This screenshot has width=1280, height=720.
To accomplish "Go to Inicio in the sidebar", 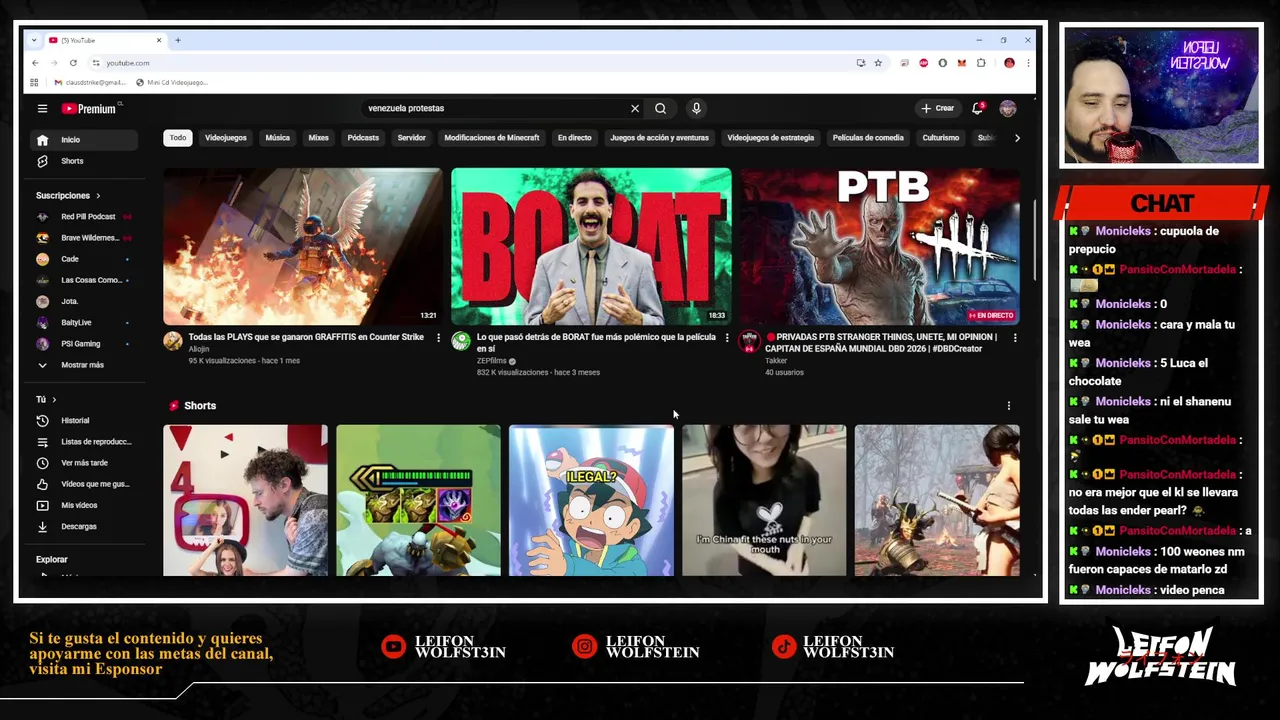I will [x=85, y=140].
